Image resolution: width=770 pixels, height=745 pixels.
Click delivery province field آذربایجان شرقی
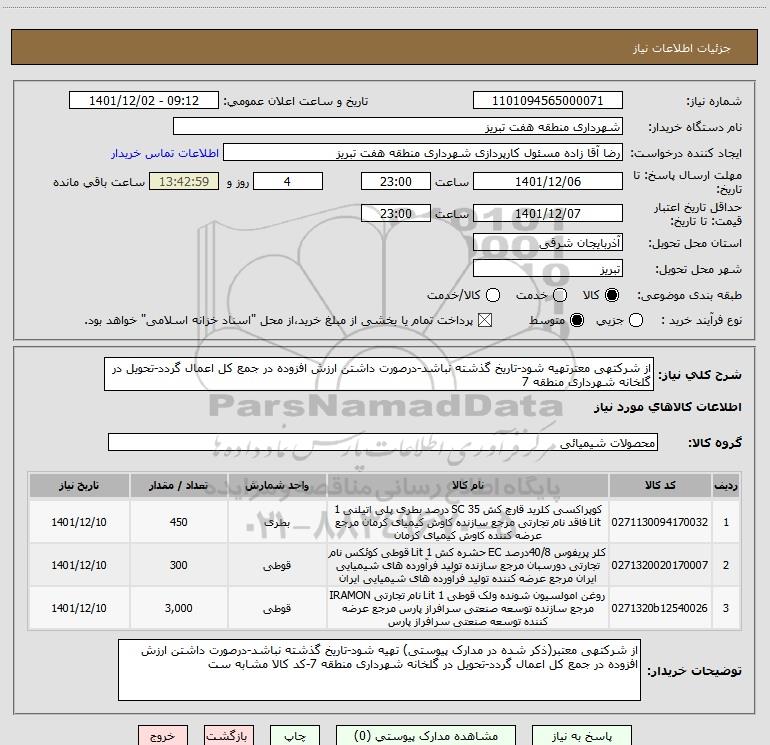click(x=548, y=243)
